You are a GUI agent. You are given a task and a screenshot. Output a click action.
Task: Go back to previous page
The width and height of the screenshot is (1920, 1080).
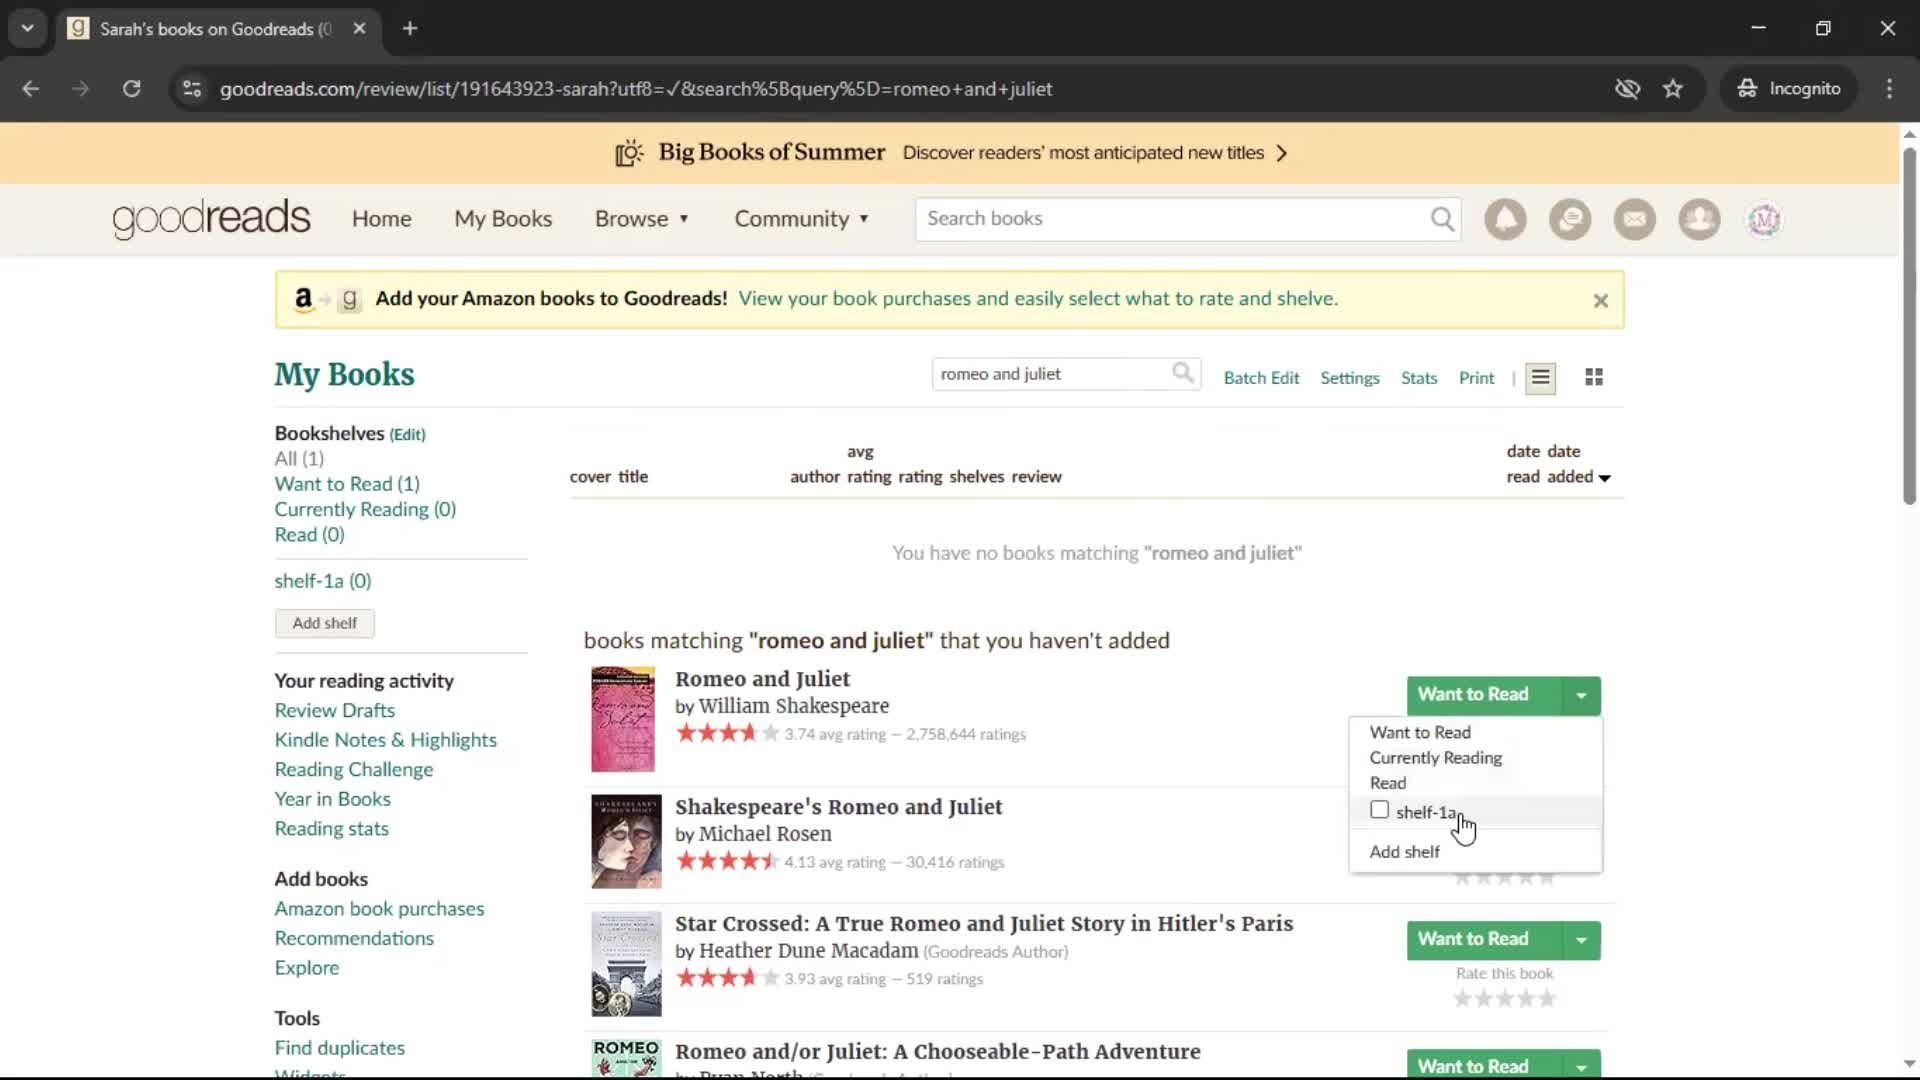[x=30, y=89]
